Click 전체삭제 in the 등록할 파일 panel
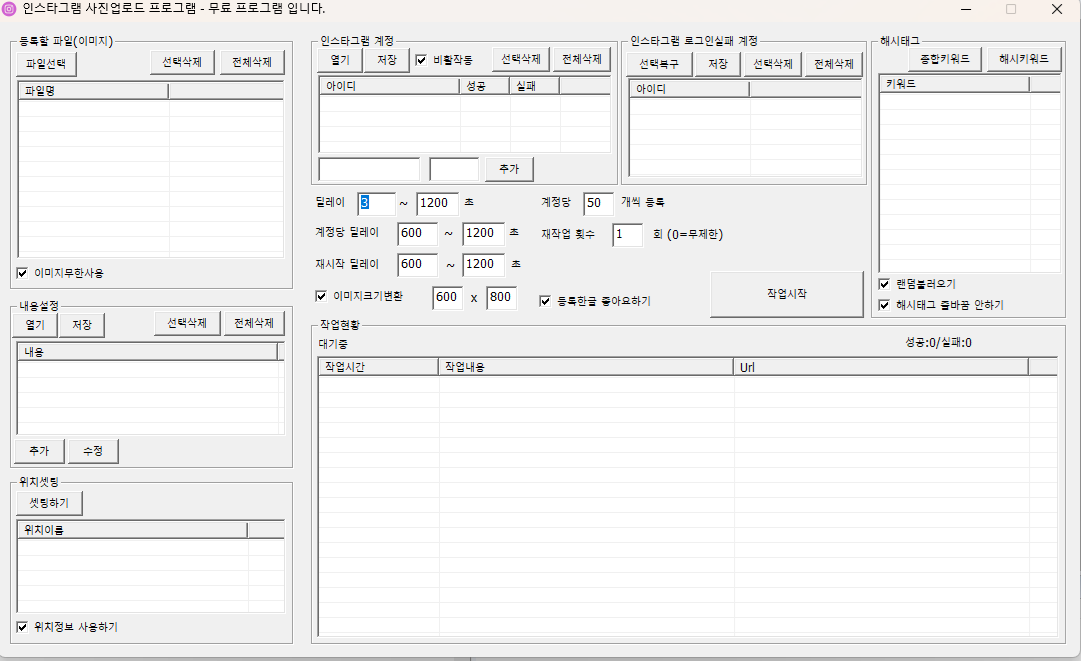 pyautogui.click(x=252, y=62)
